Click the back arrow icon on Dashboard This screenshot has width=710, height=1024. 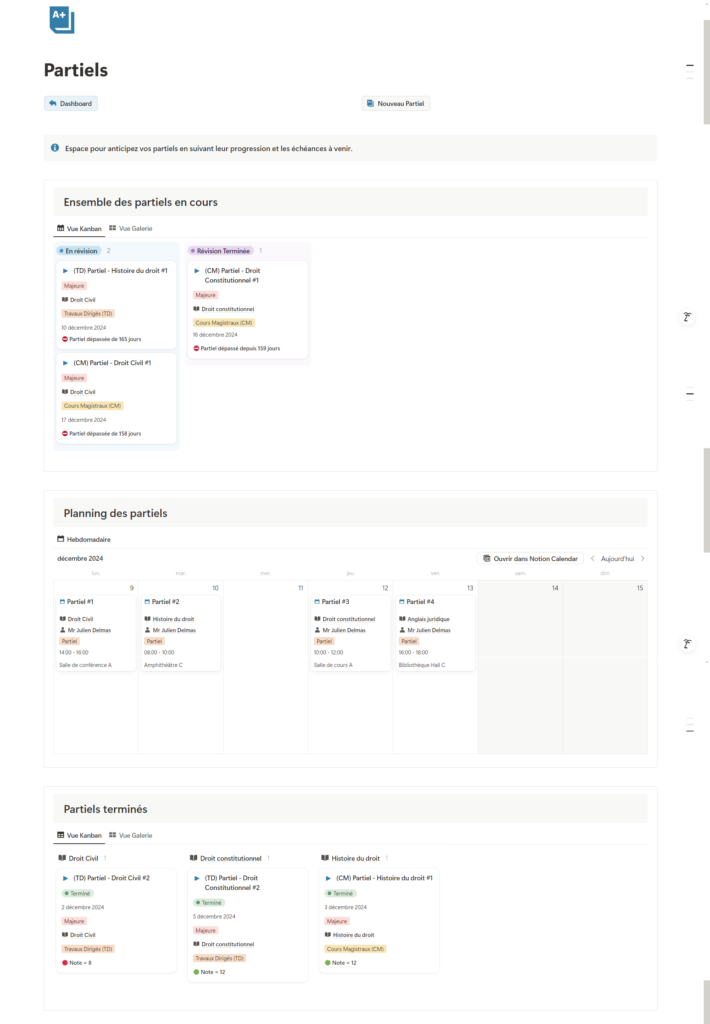tap(52, 103)
